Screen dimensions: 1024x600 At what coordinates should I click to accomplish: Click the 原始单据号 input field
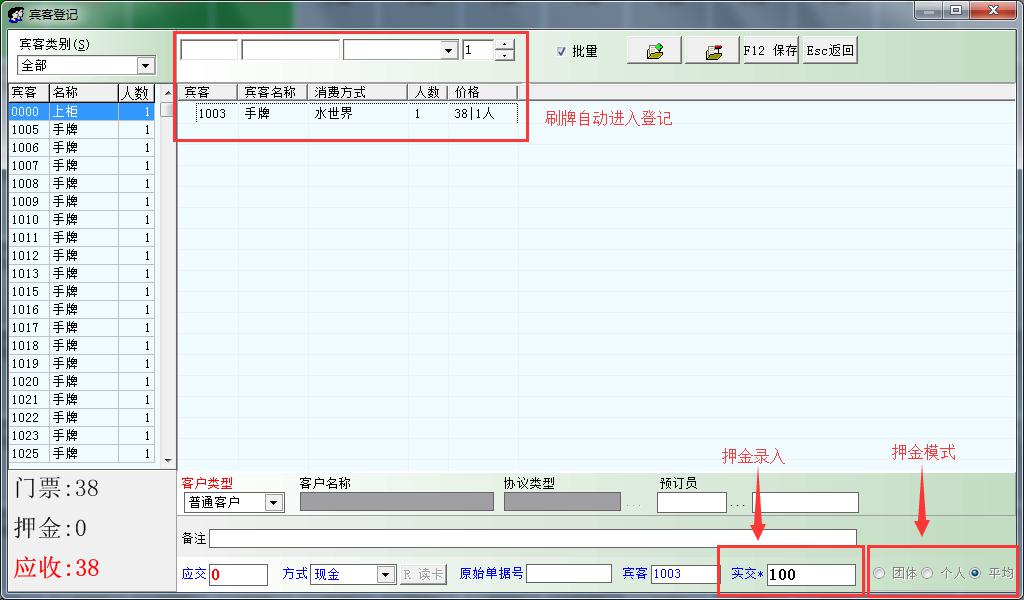[x=569, y=574]
